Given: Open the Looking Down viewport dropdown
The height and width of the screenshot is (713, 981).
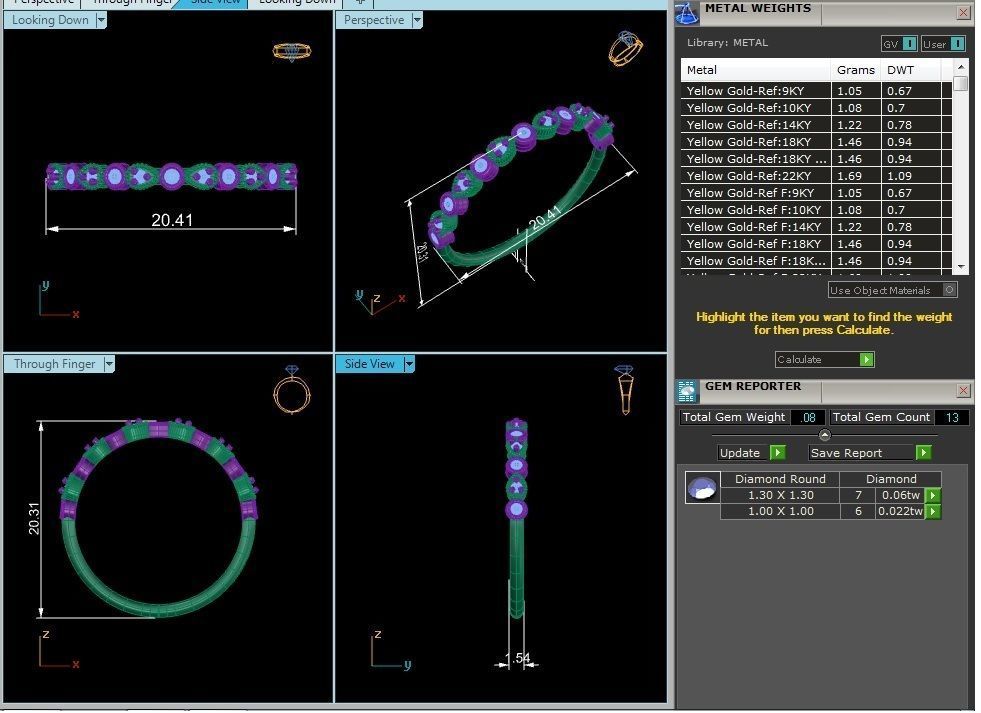Looking at the screenshot, I should click(101, 20).
